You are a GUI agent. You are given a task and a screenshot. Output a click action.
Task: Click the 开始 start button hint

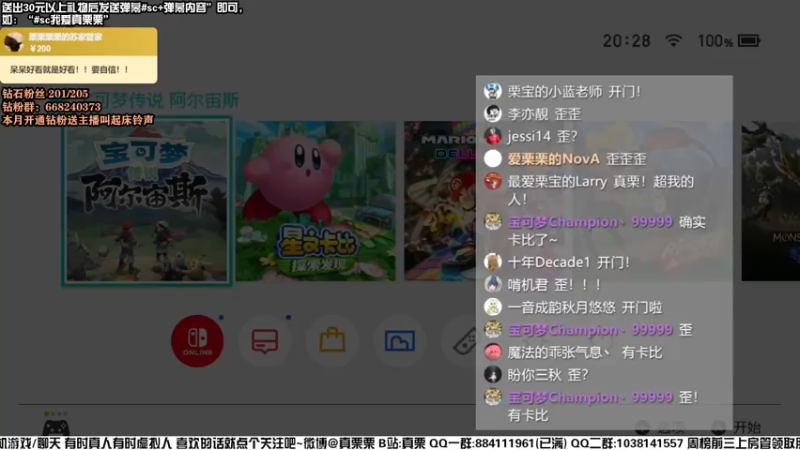747,427
